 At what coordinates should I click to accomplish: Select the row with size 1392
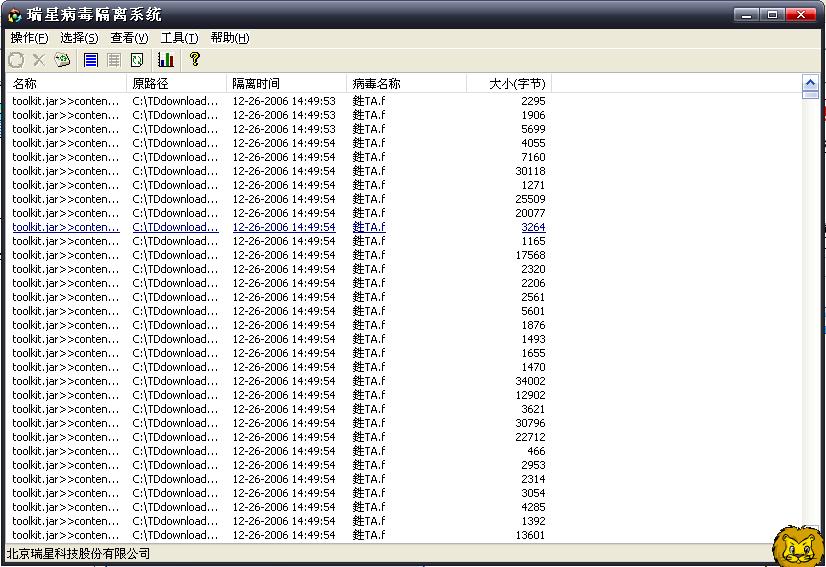[279, 521]
